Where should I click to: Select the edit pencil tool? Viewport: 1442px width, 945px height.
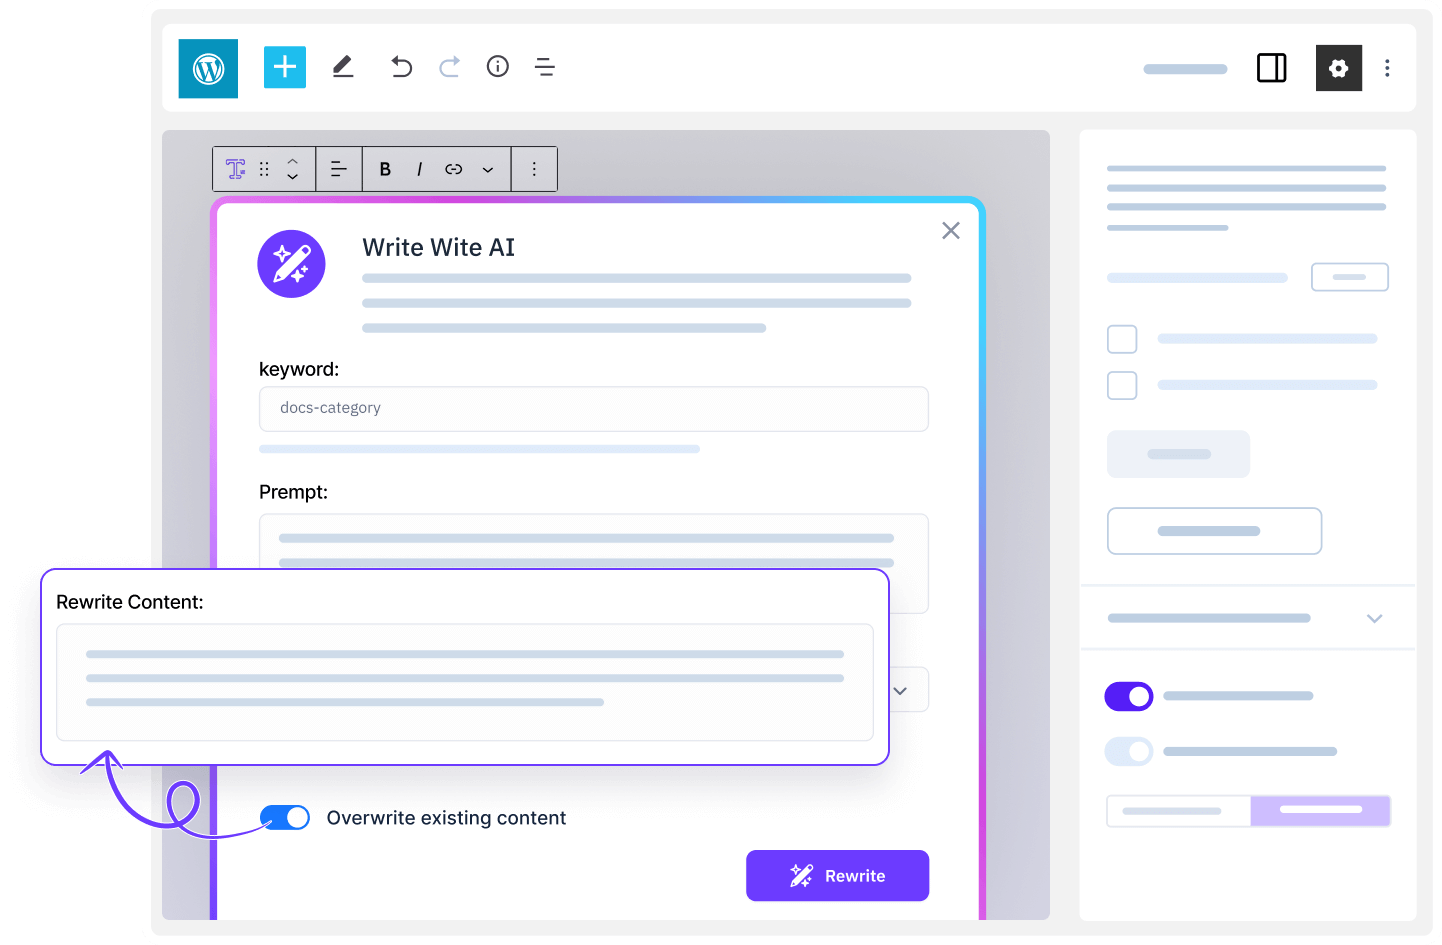coord(343,67)
